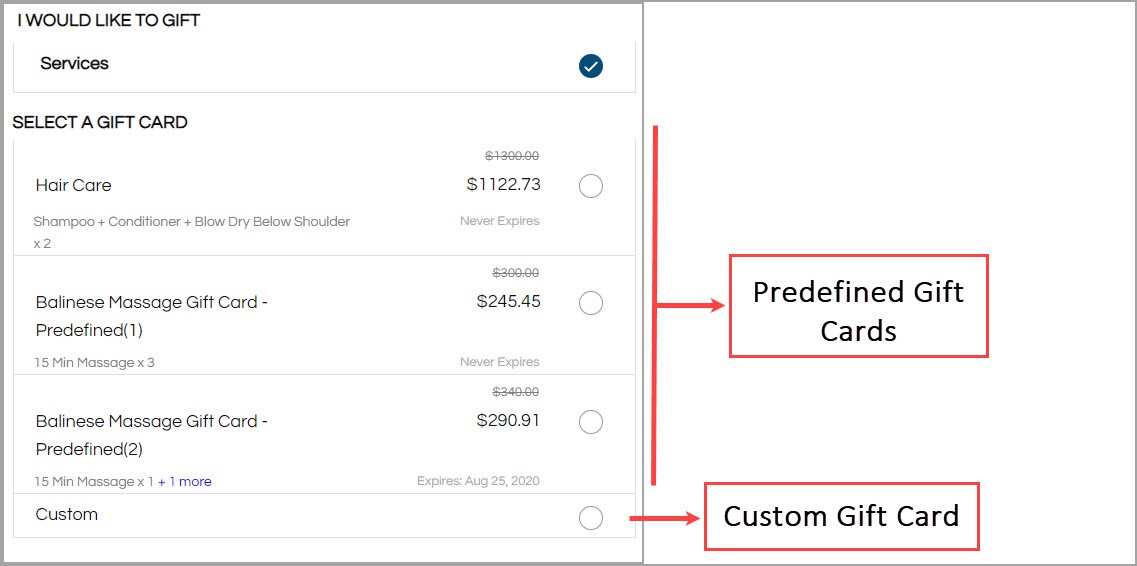The width and height of the screenshot is (1137, 566).
Task: Select Balinese Massage Predefined(1) radio button
Action: tap(591, 303)
